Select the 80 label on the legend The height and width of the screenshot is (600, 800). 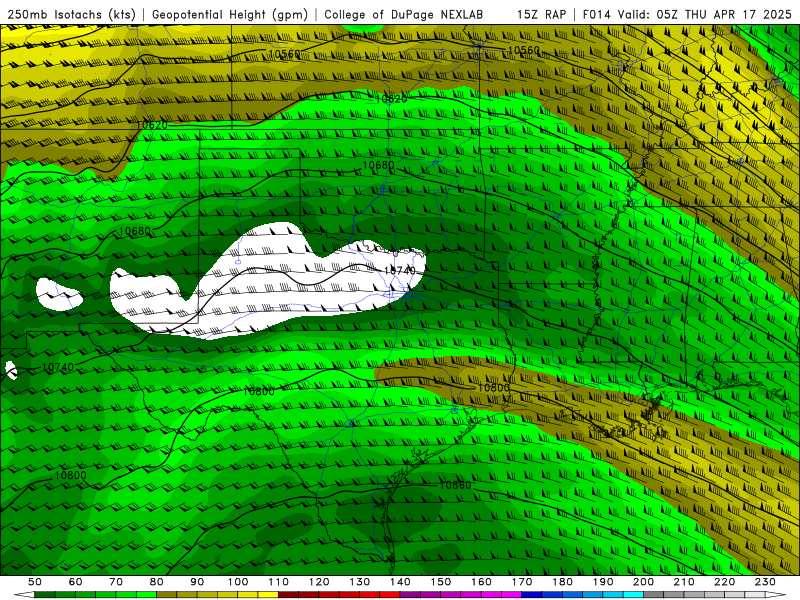point(157,582)
